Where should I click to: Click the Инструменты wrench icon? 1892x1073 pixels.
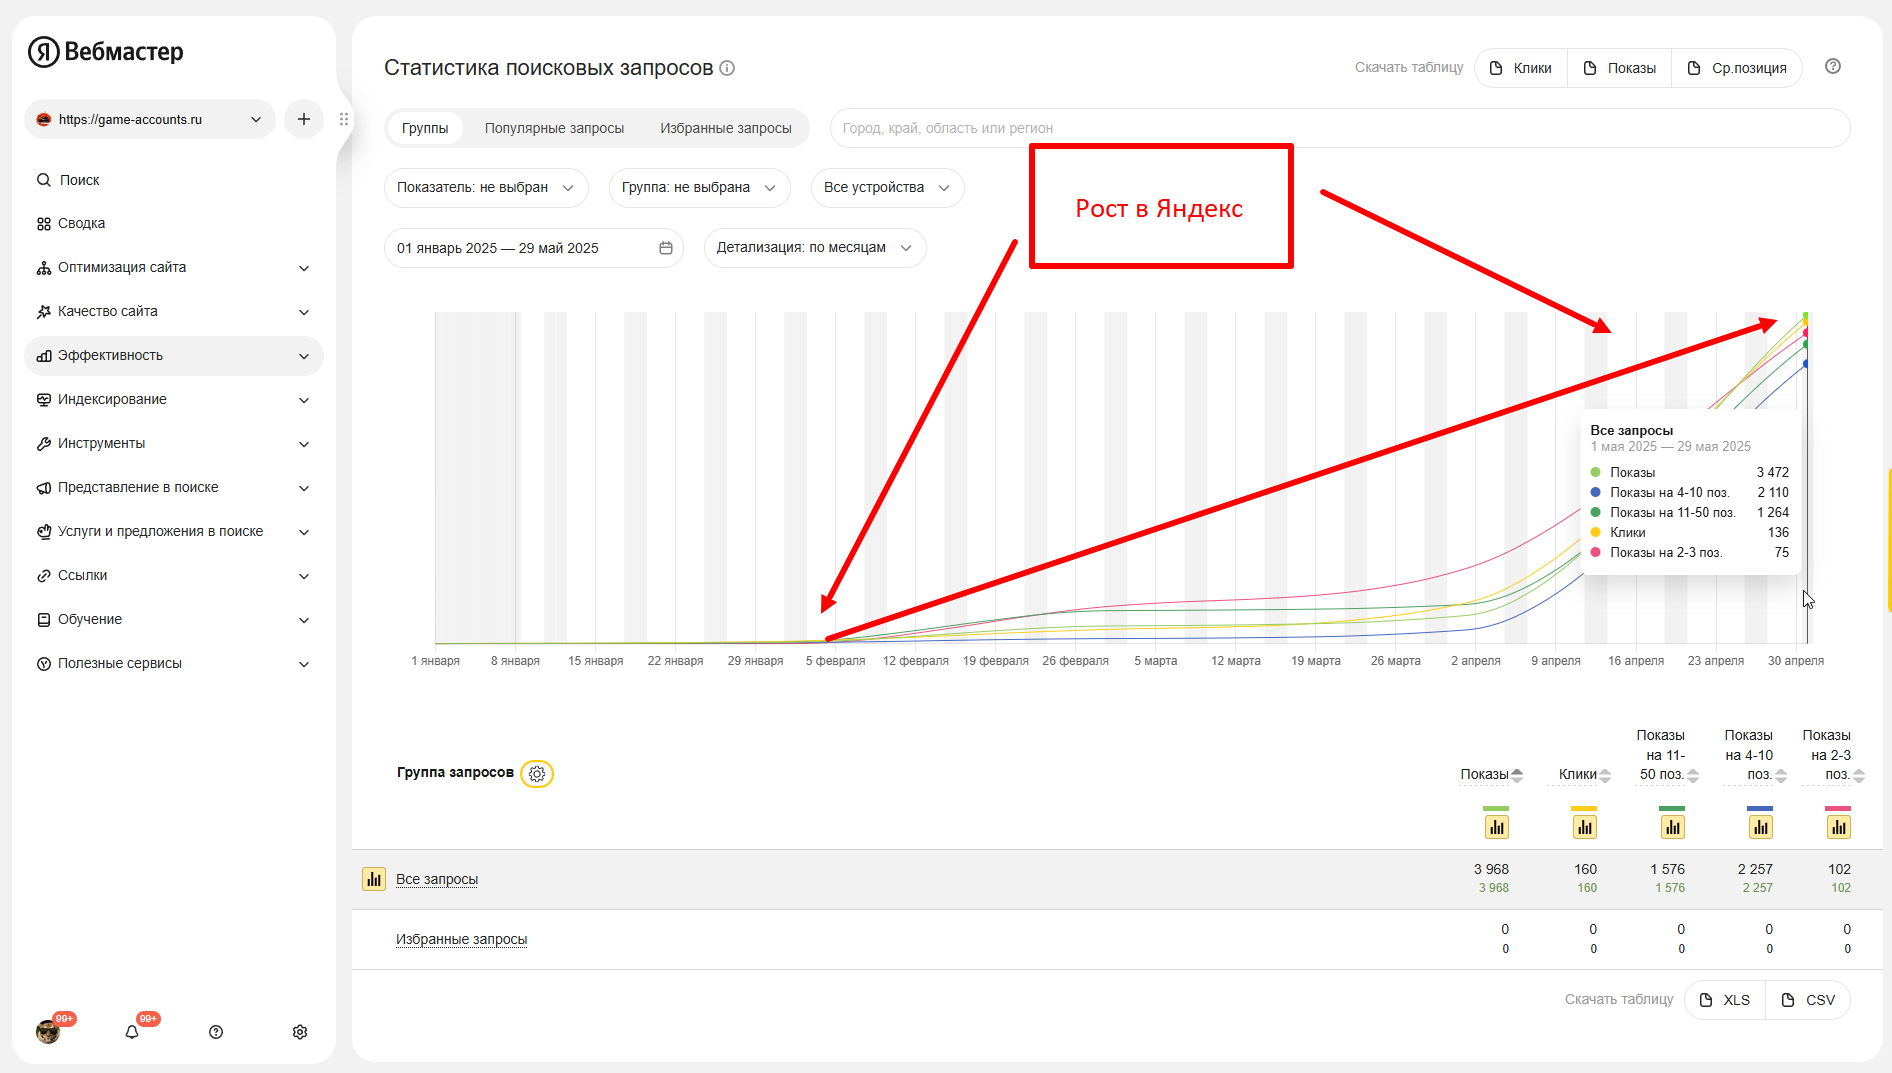(x=44, y=444)
